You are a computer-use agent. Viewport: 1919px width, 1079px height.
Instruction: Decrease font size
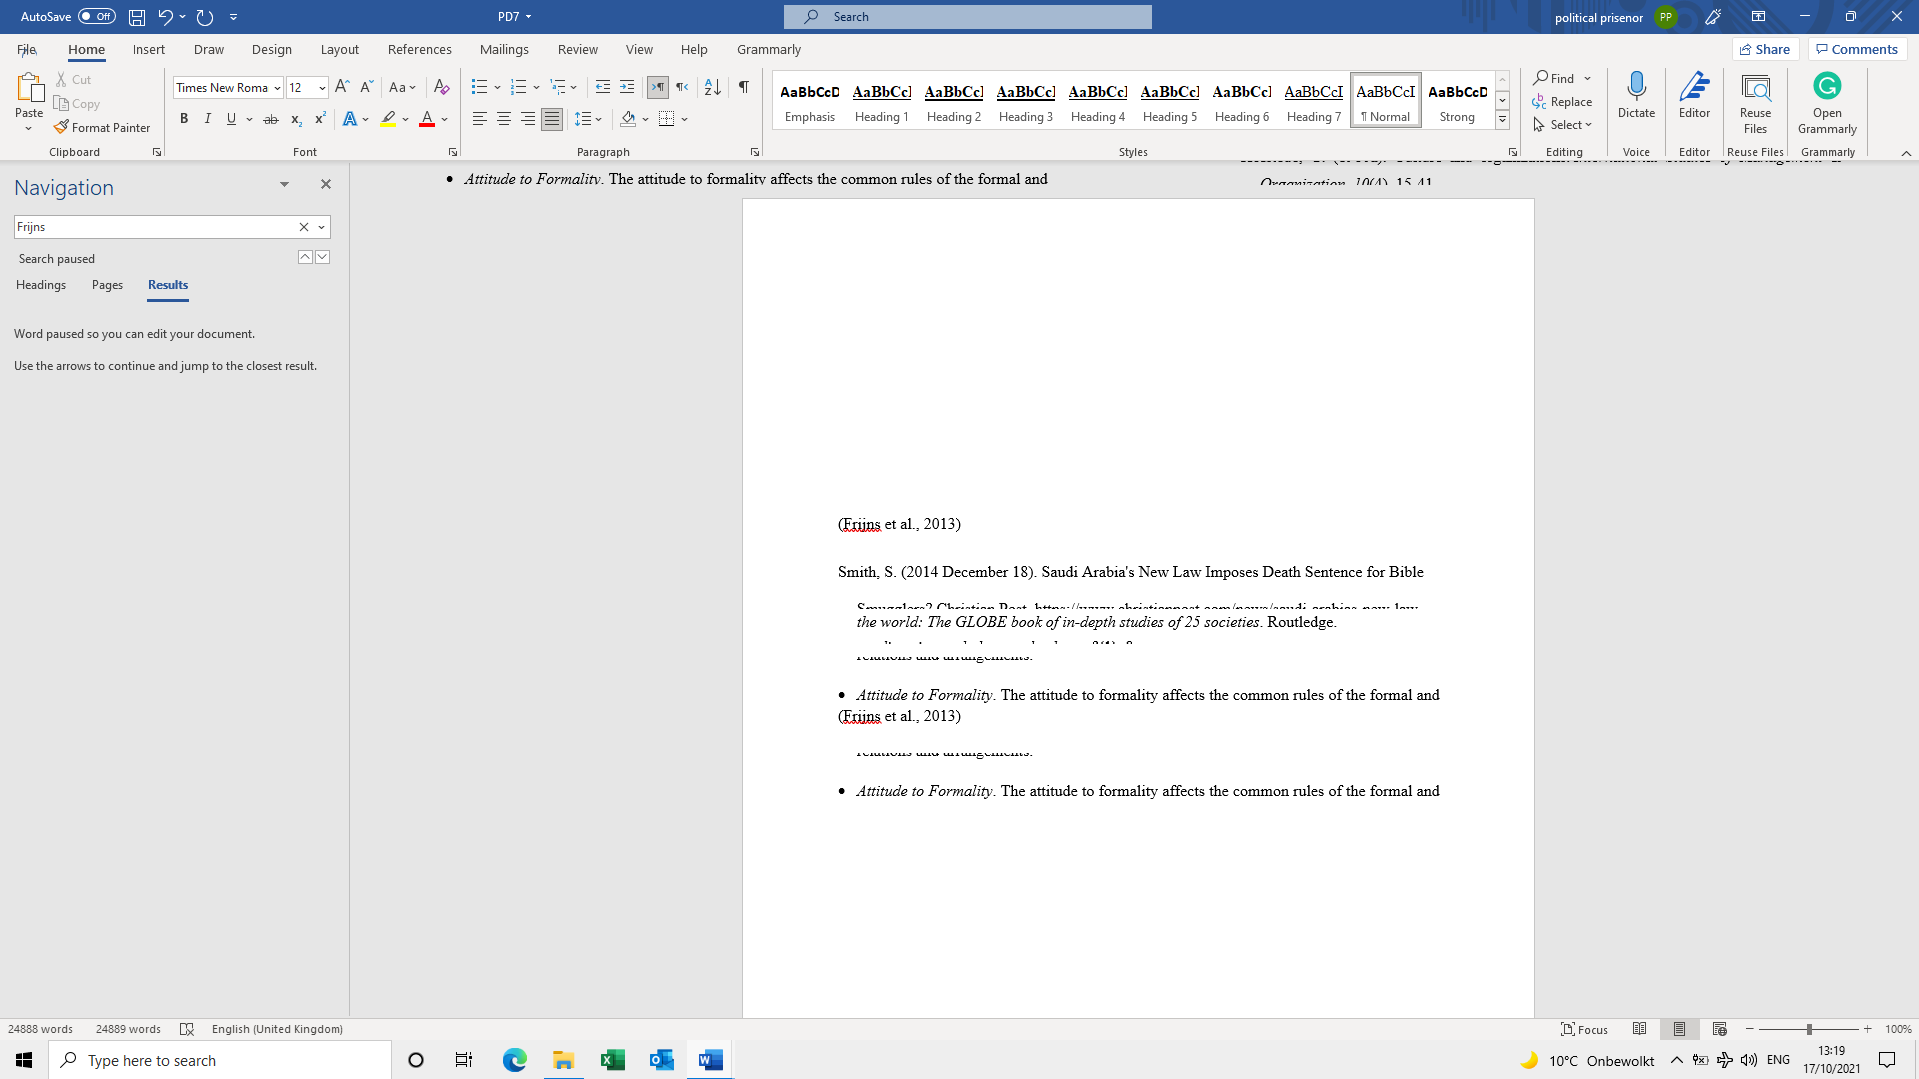(x=366, y=87)
